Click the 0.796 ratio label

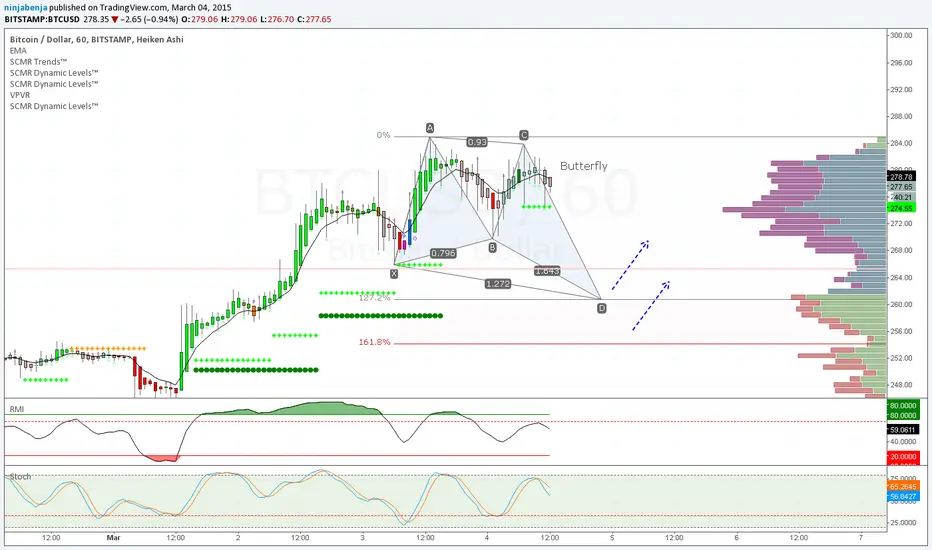coord(443,253)
